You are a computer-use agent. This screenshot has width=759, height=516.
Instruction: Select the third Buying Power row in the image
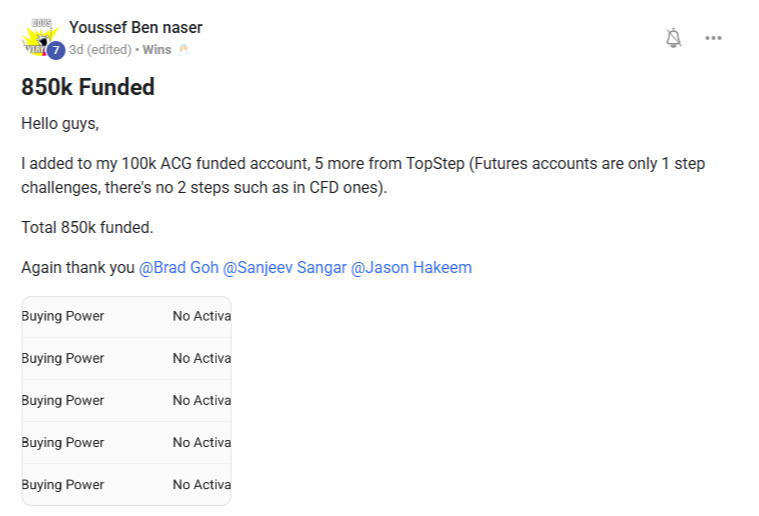point(126,400)
